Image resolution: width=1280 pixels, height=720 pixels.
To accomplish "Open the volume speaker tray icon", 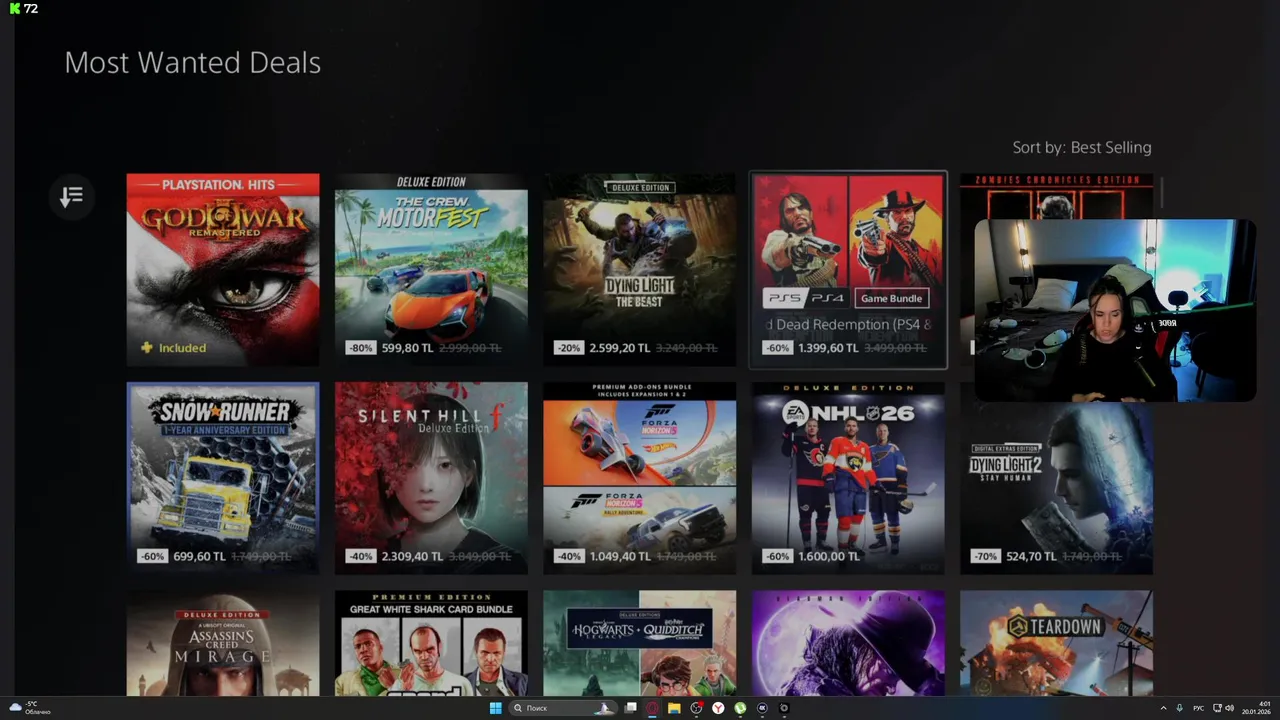I will point(1229,708).
